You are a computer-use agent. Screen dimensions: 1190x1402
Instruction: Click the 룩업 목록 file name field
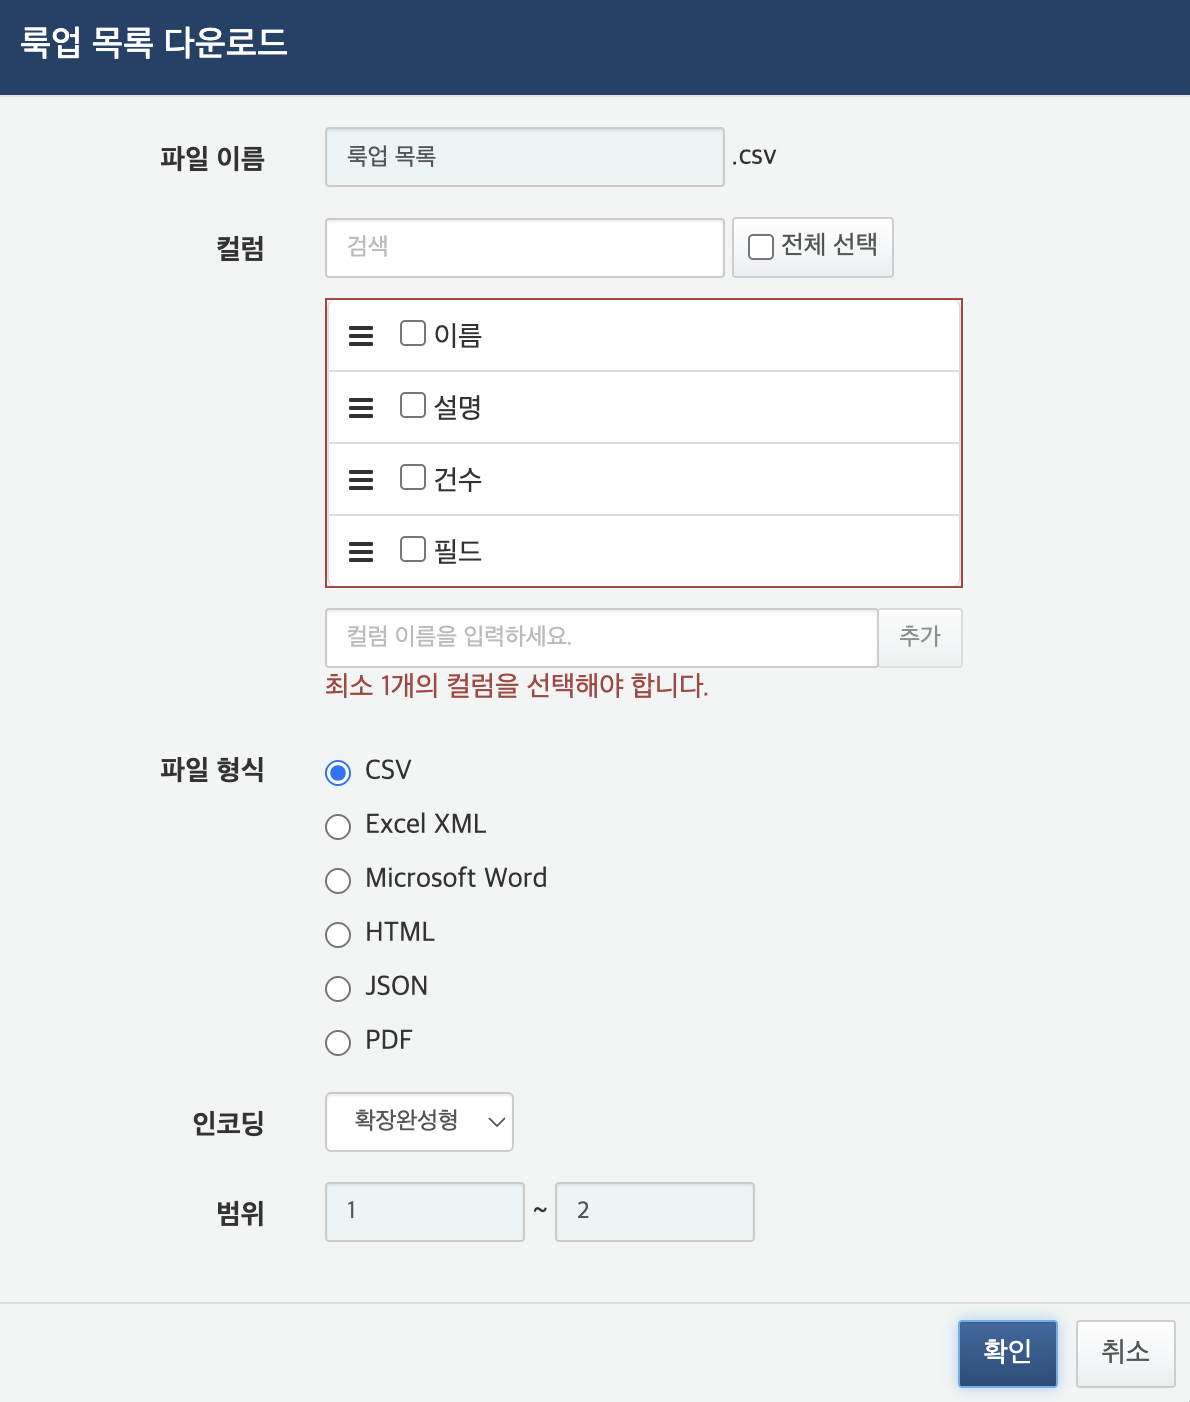click(x=524, y=157)
